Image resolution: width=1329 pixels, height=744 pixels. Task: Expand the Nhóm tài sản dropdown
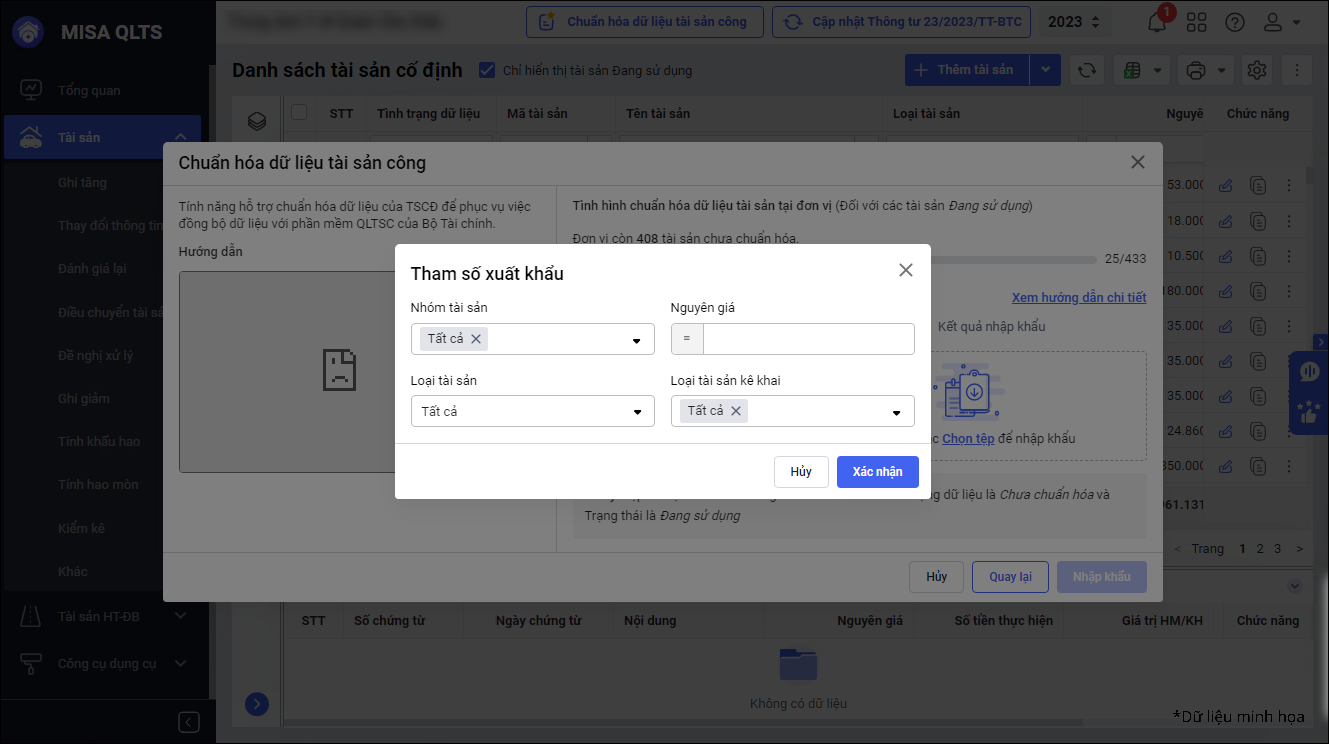click(x=636, y=340)
